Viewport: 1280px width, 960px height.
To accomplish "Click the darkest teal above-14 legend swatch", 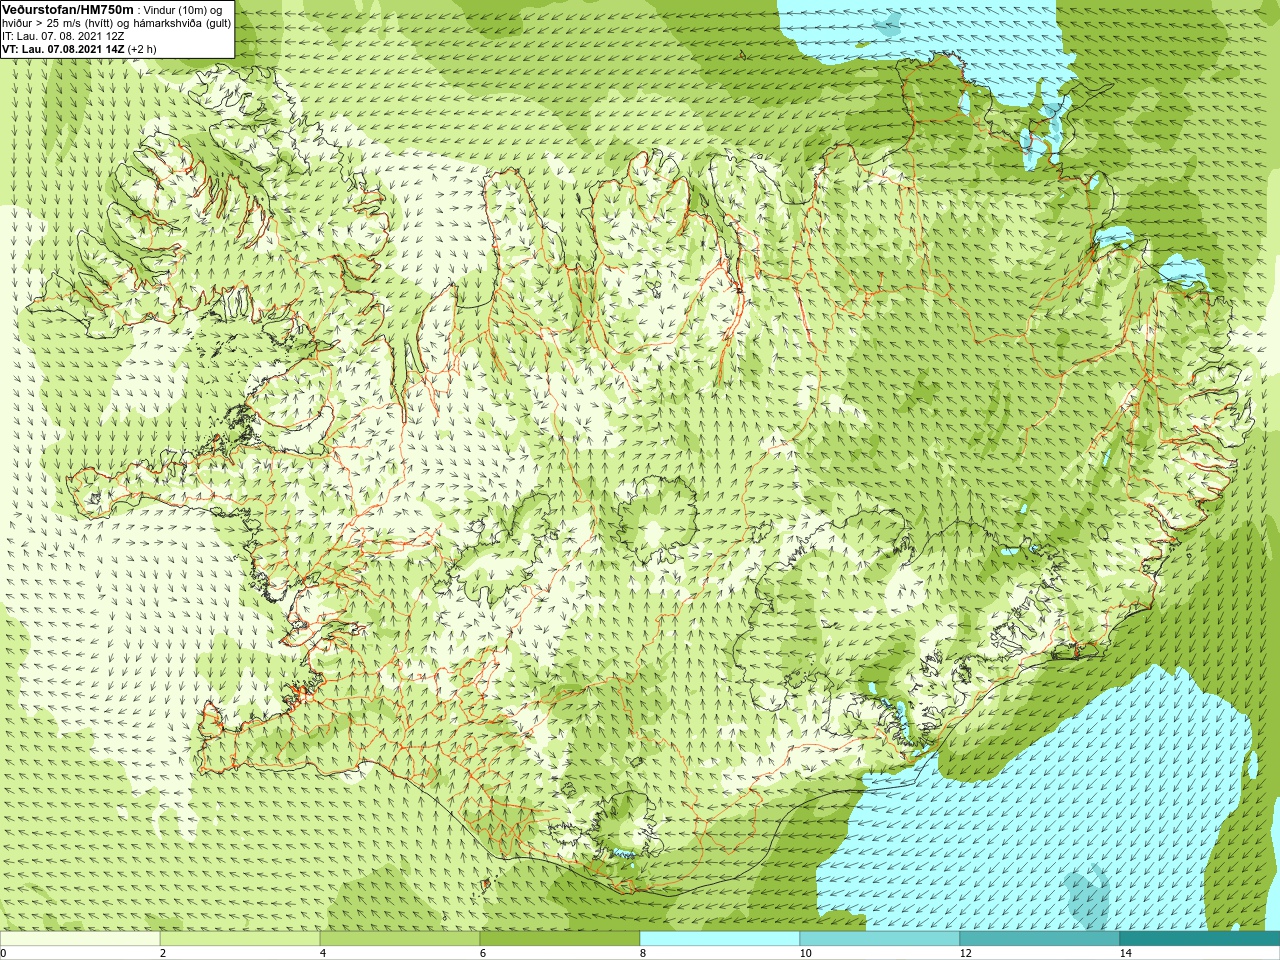I will (1200, 938).
